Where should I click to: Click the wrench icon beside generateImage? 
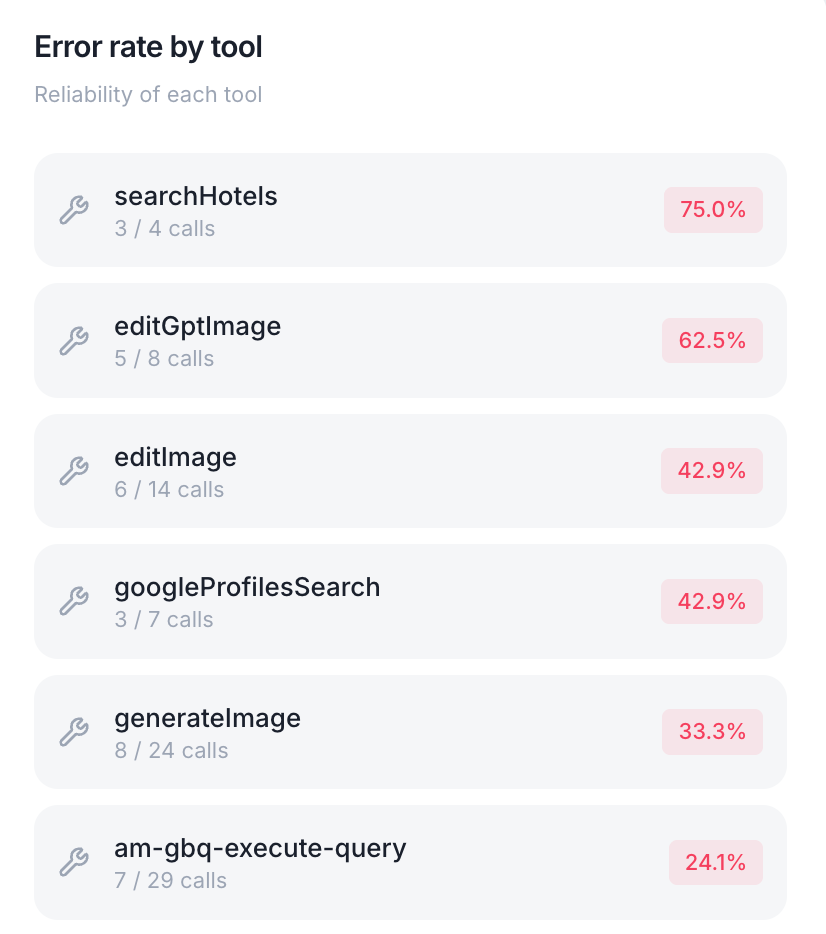tap(74, 732)
